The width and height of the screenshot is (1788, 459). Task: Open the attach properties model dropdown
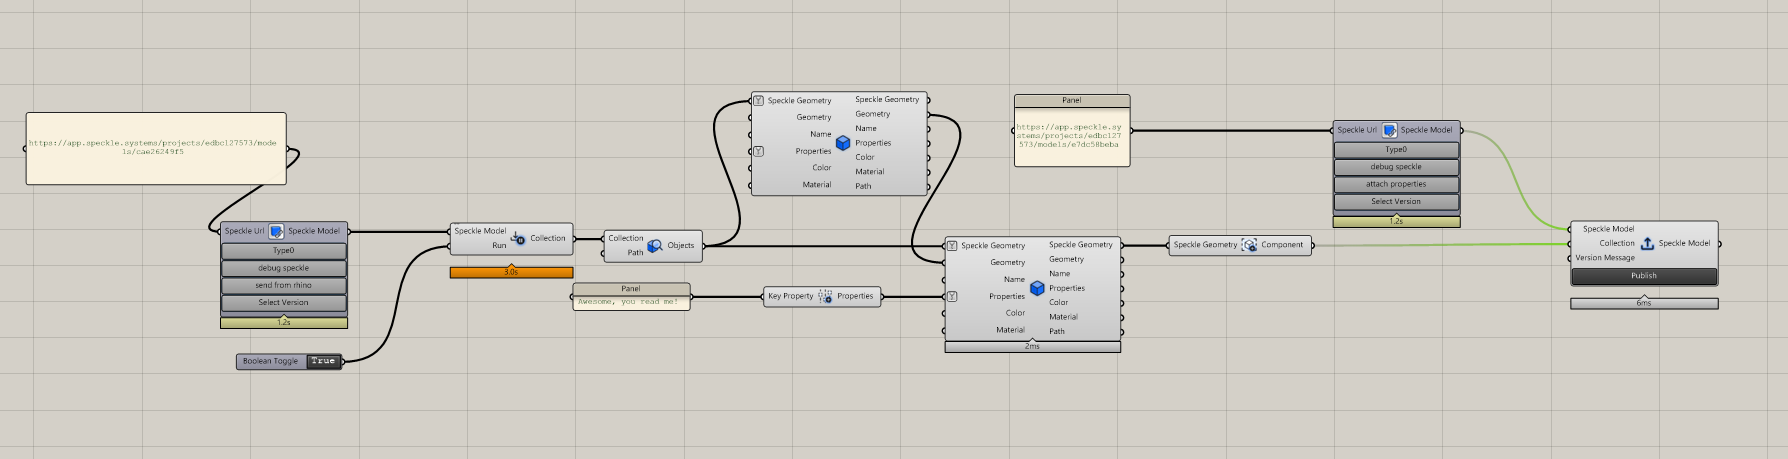[1396, 184]
